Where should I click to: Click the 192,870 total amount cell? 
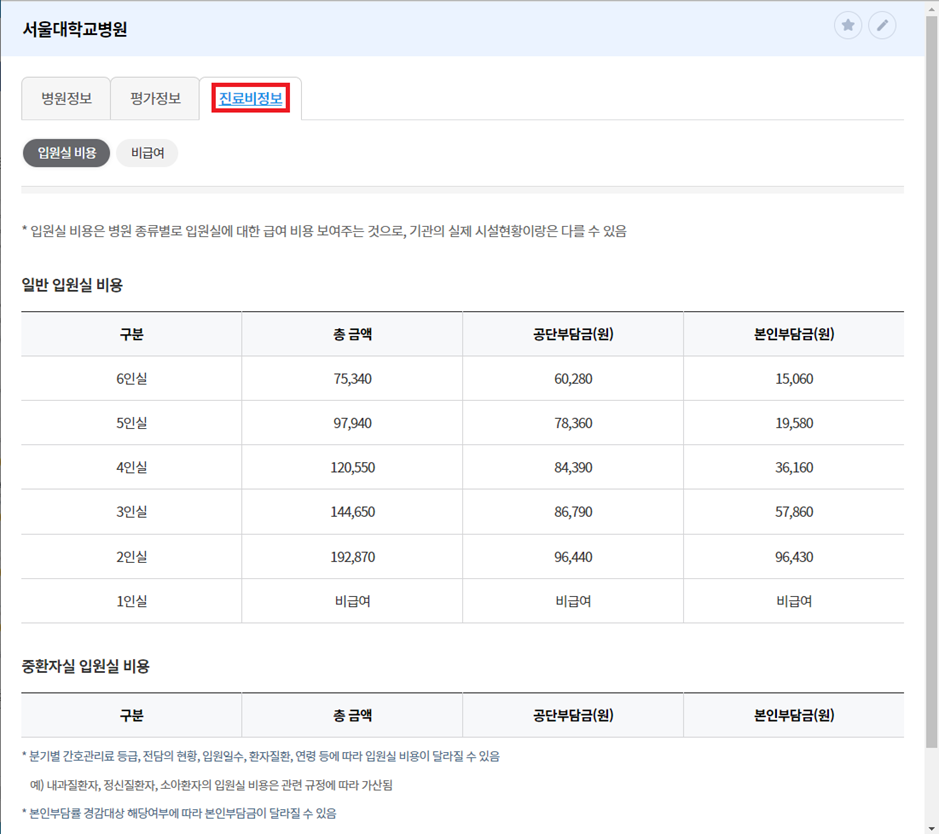(352, 557)
